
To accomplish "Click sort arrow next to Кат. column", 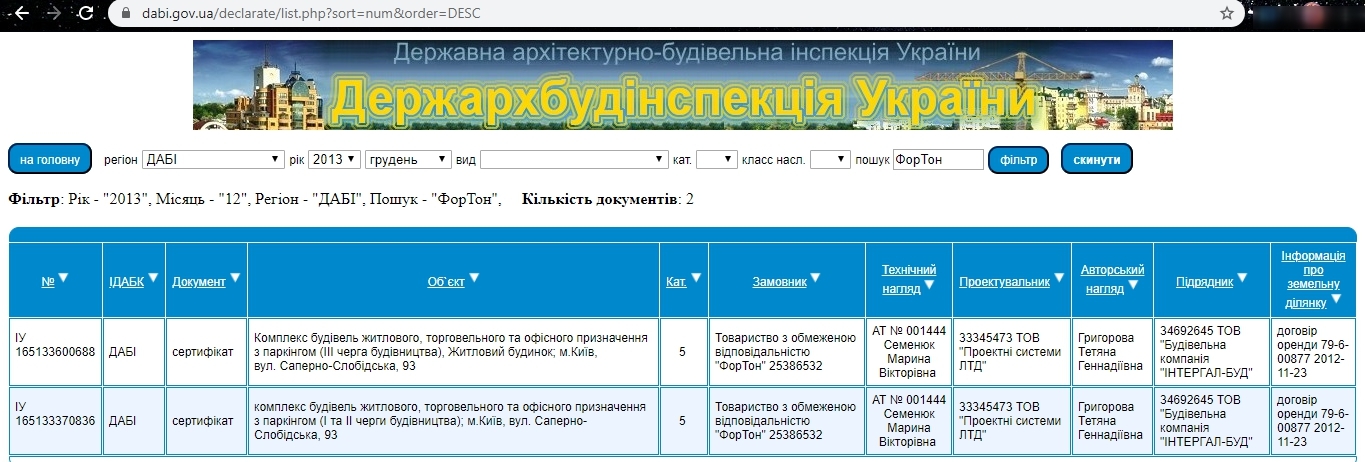I will point(696,278).
